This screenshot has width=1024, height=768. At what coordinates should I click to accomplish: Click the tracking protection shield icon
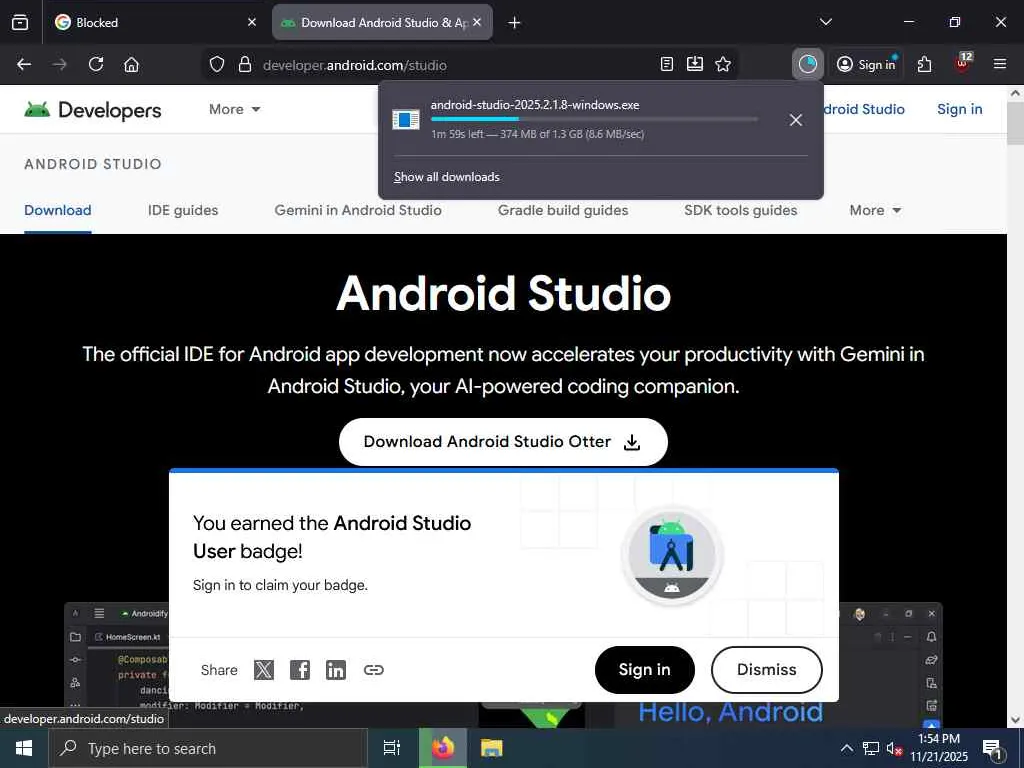(x=217, y=64)
